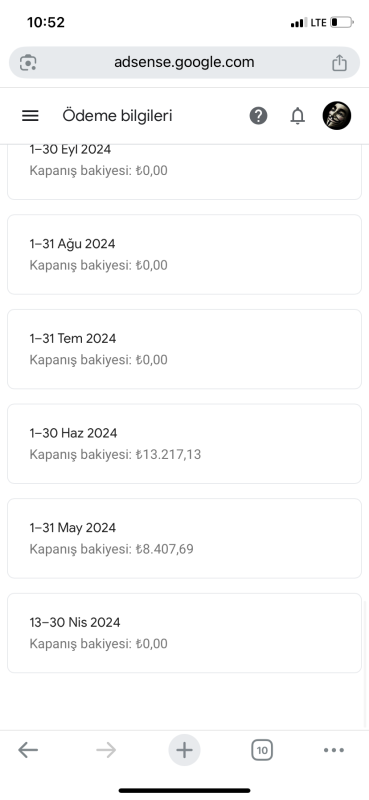Click the Ödeme bilgileri page title

point(117,116)
